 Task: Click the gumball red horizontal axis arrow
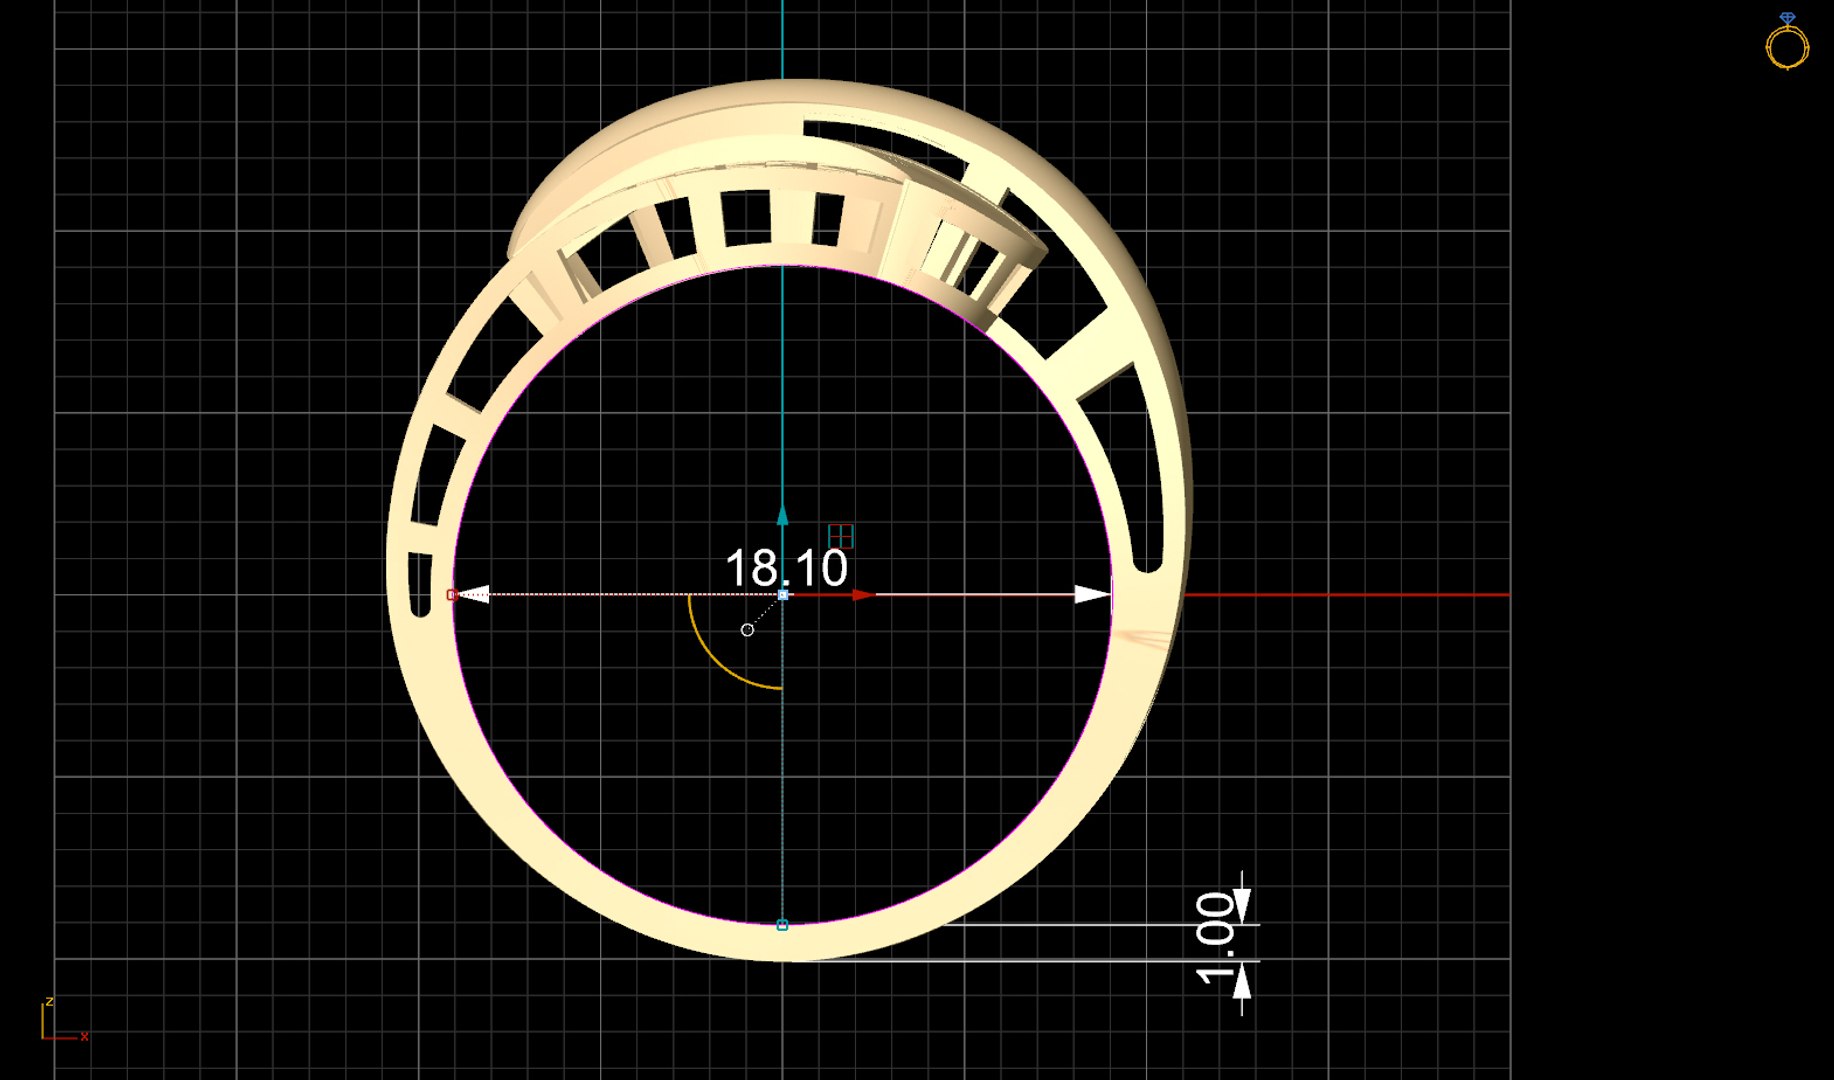pyautogui.click(x=863, y=595)
